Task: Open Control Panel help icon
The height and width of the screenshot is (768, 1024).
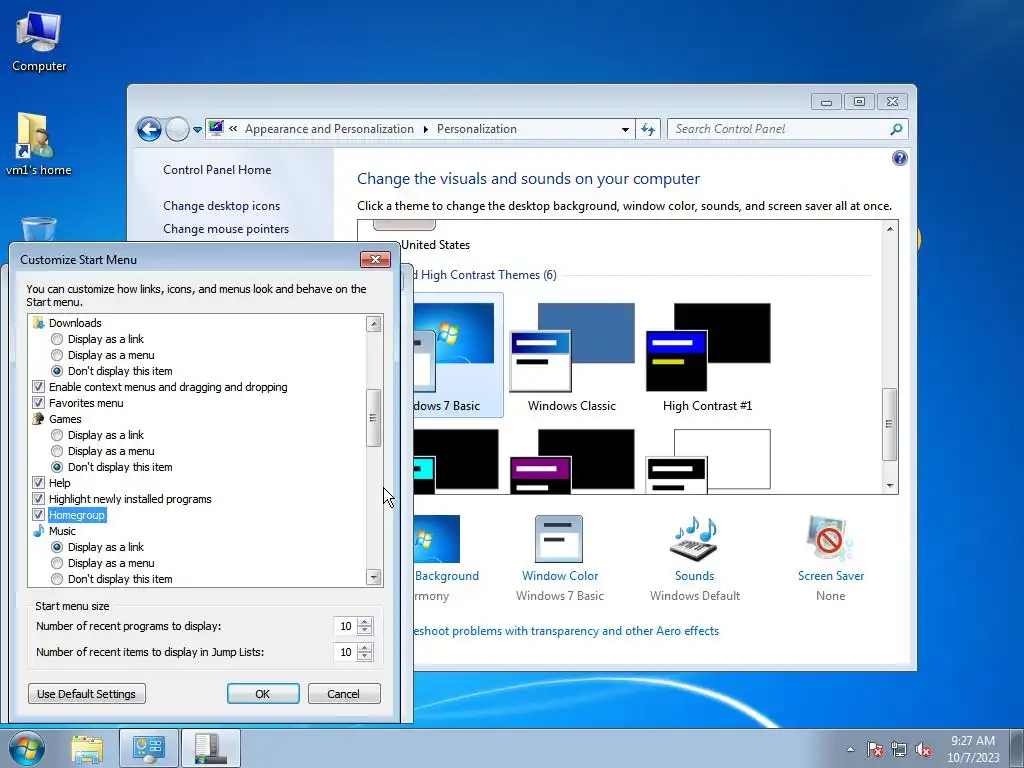Action: (x=899, y=158)
